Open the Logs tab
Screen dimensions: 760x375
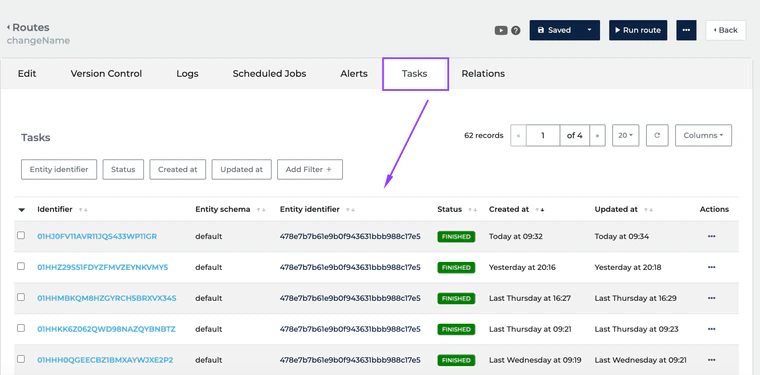pos(187,74)
